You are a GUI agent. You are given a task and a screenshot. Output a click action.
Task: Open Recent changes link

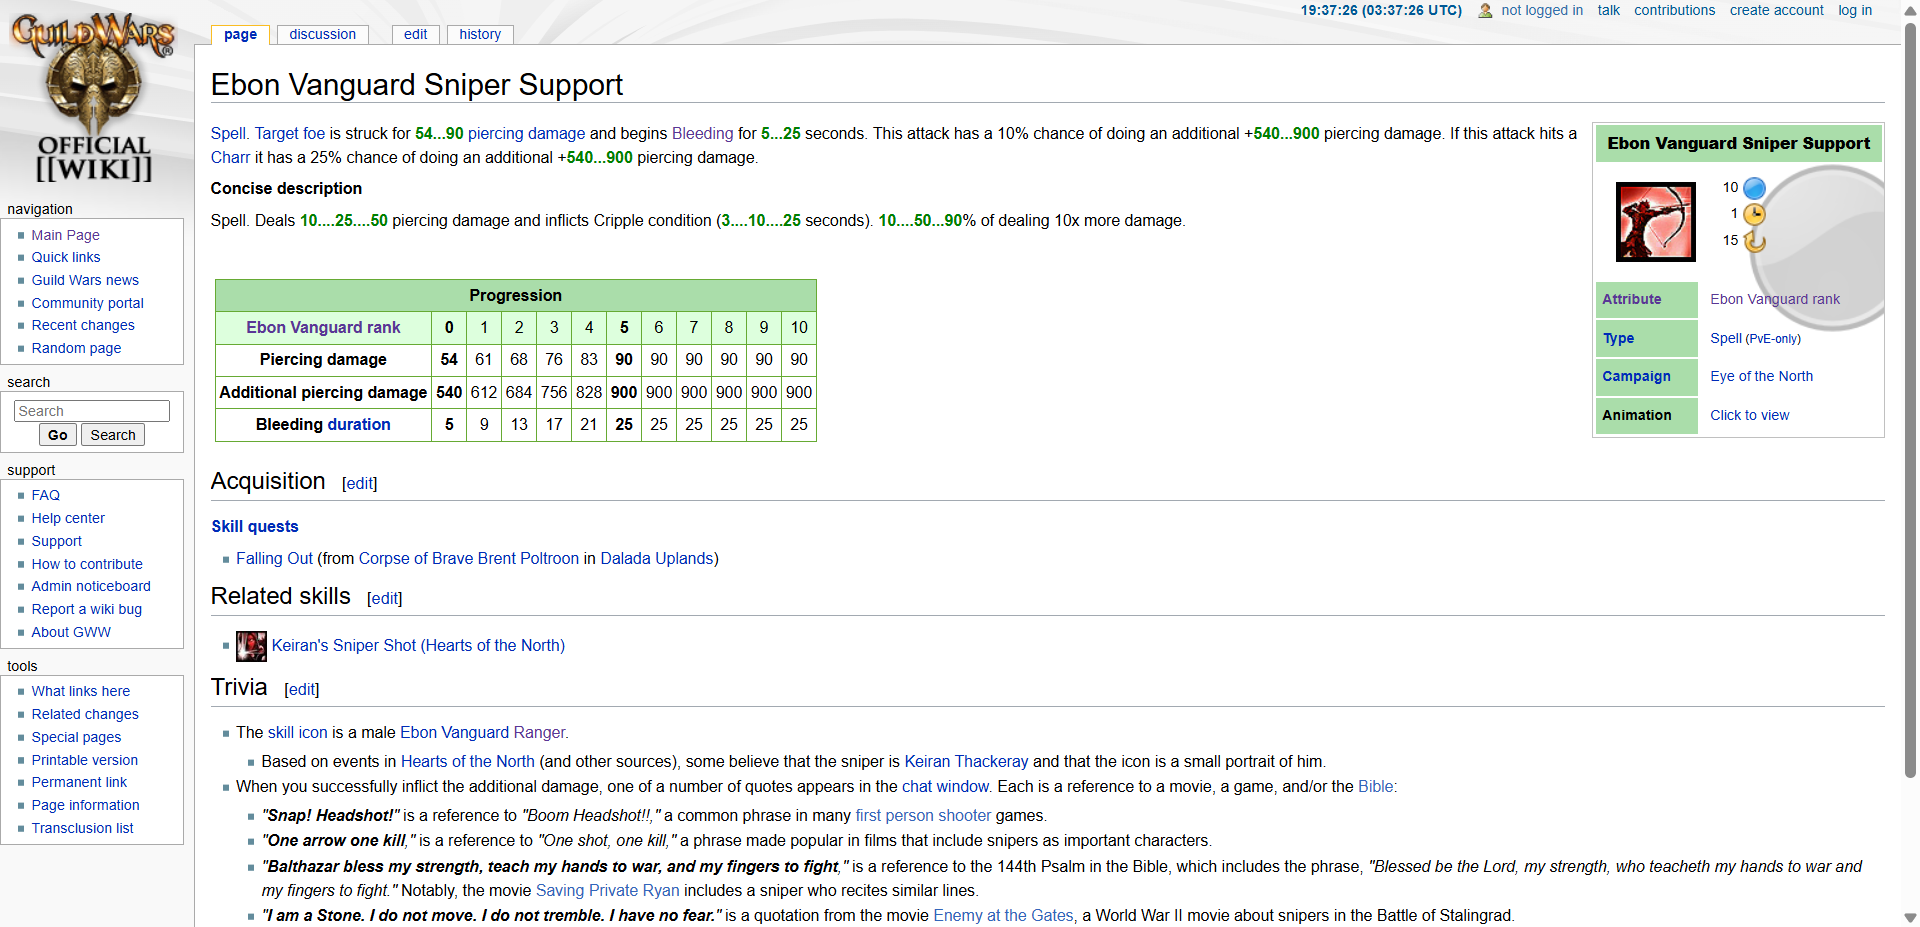[83, 325]
